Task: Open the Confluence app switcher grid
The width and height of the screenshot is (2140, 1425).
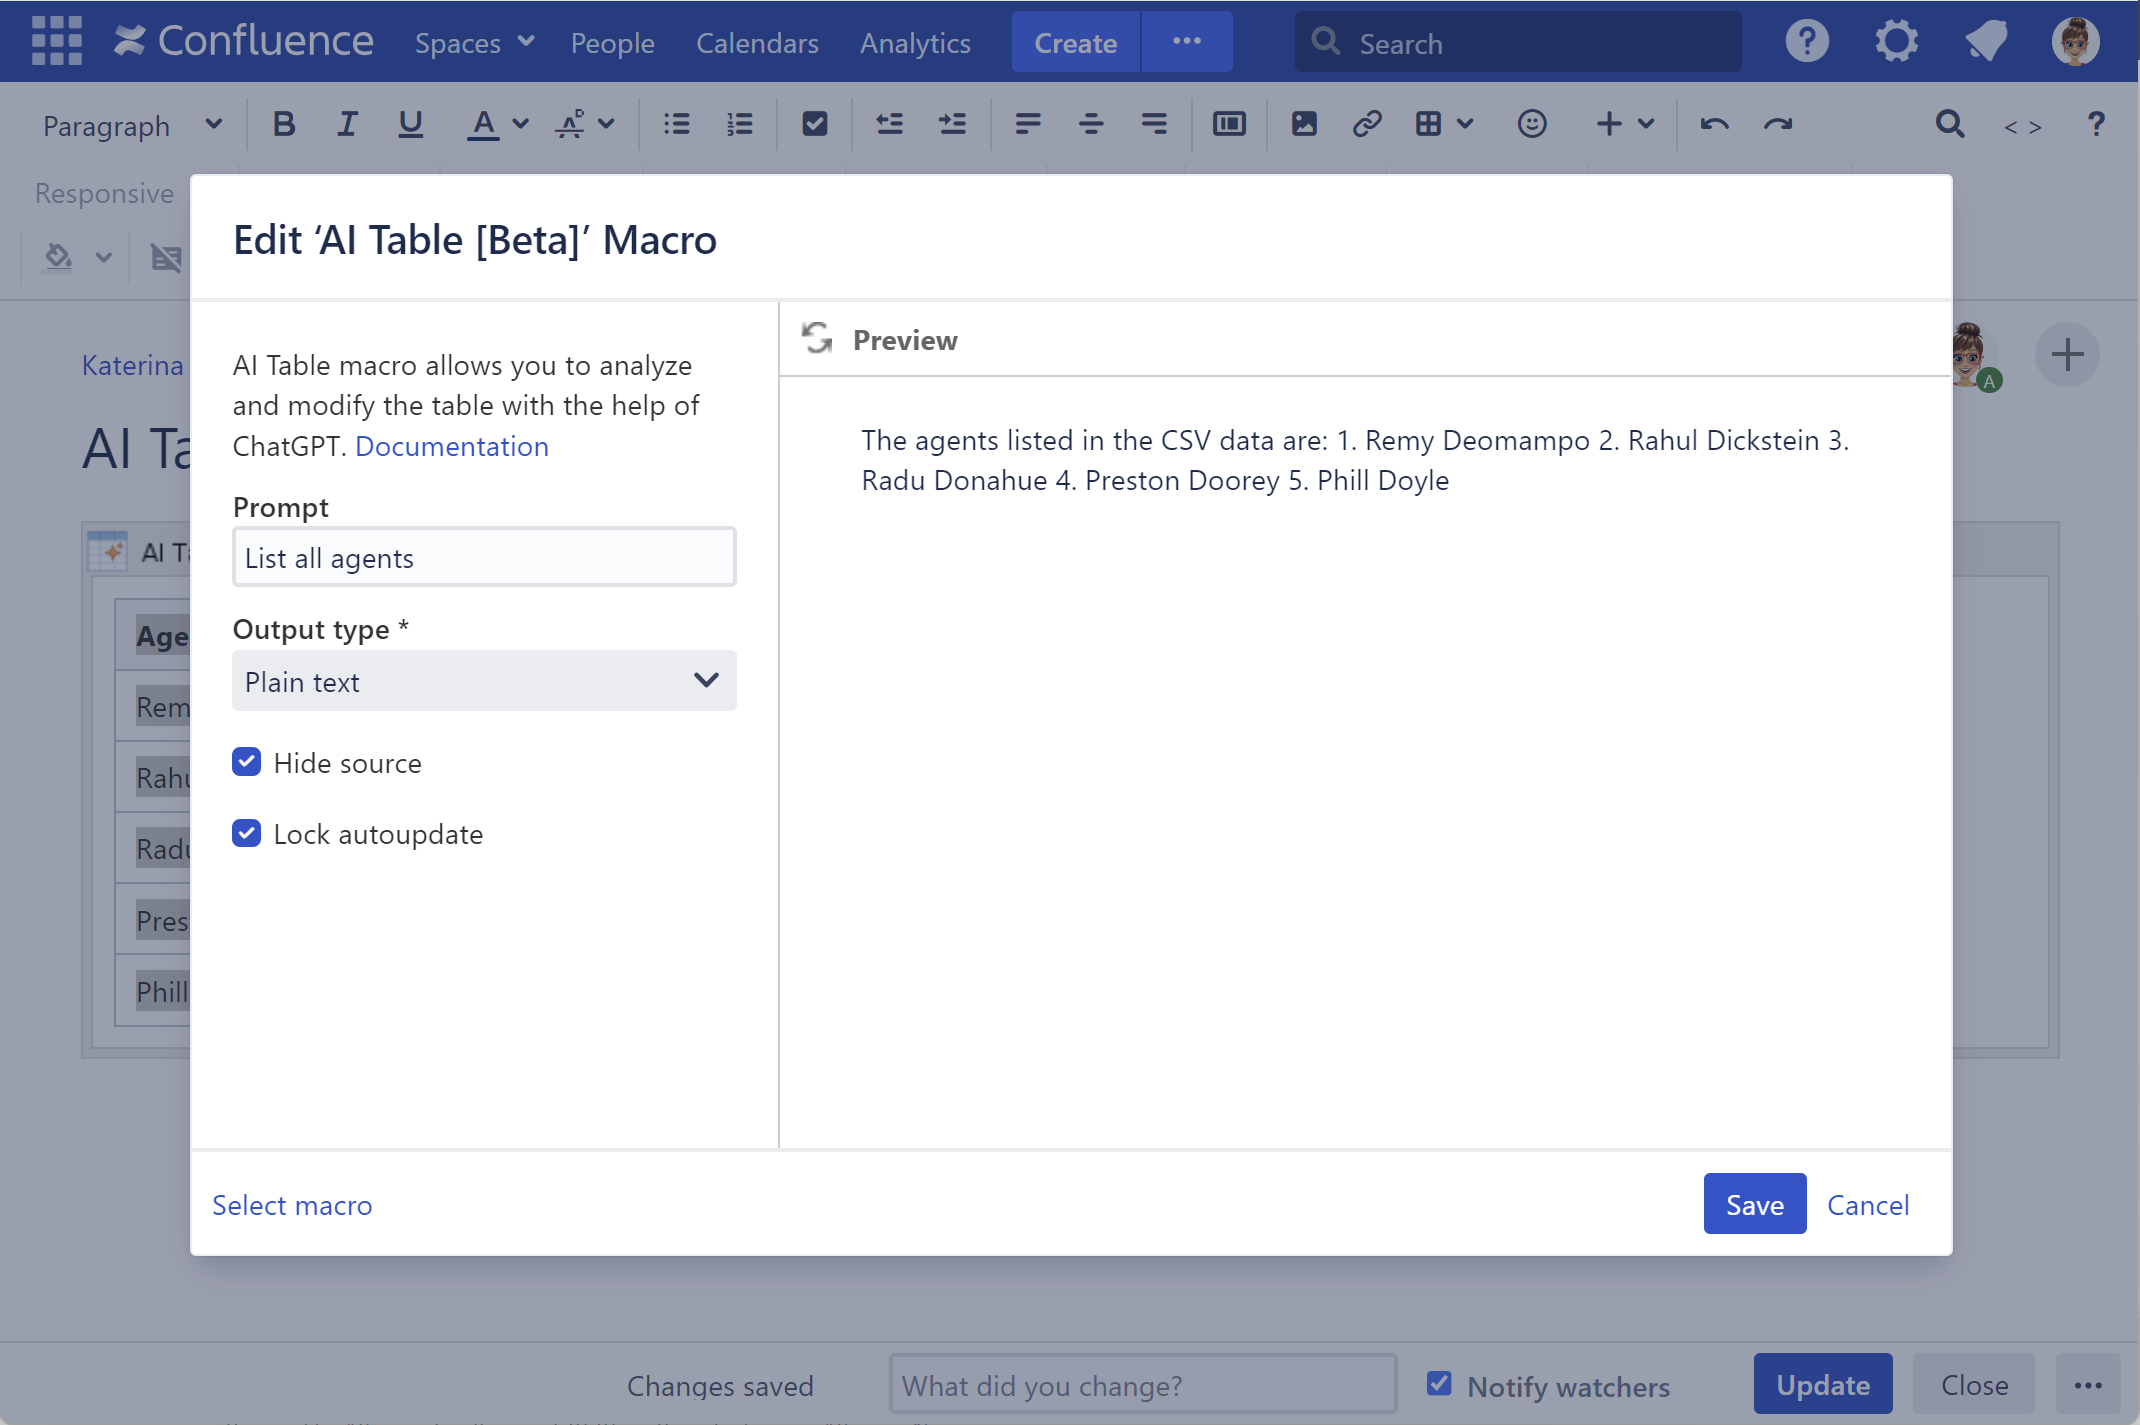Action: pyautogui.click(x=56, y=41)
